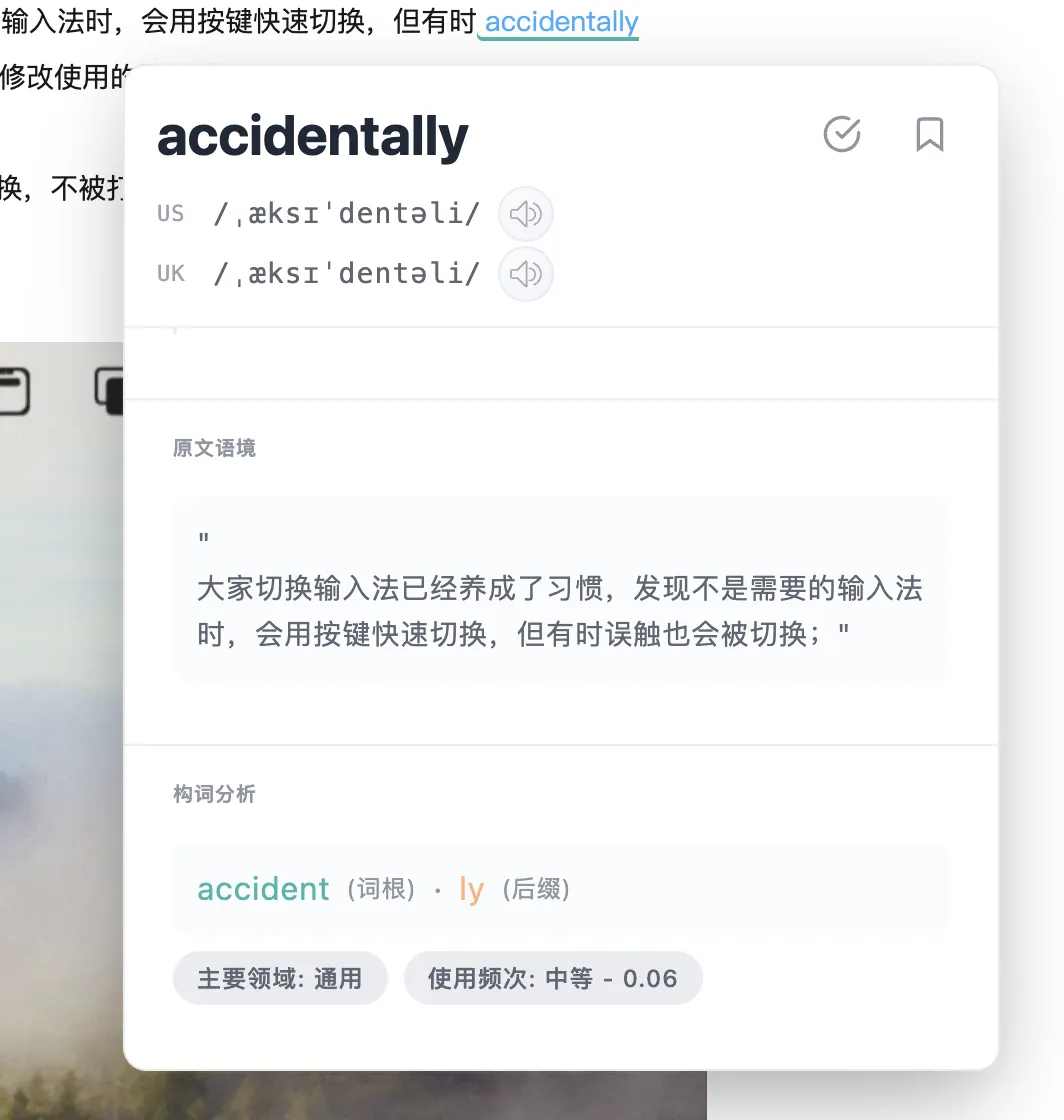Viewport: 1064px width, 1120px height.
Task: Click the UK phonetic transcription
Action: point(347,274)
